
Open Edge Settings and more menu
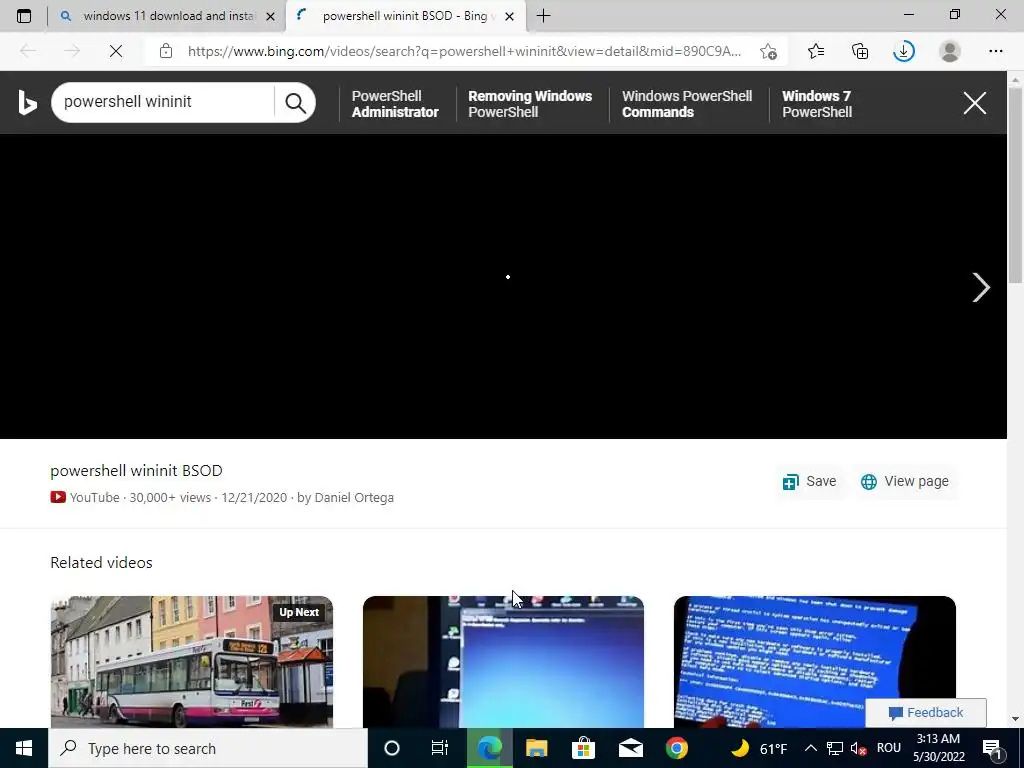coord(995,51)
